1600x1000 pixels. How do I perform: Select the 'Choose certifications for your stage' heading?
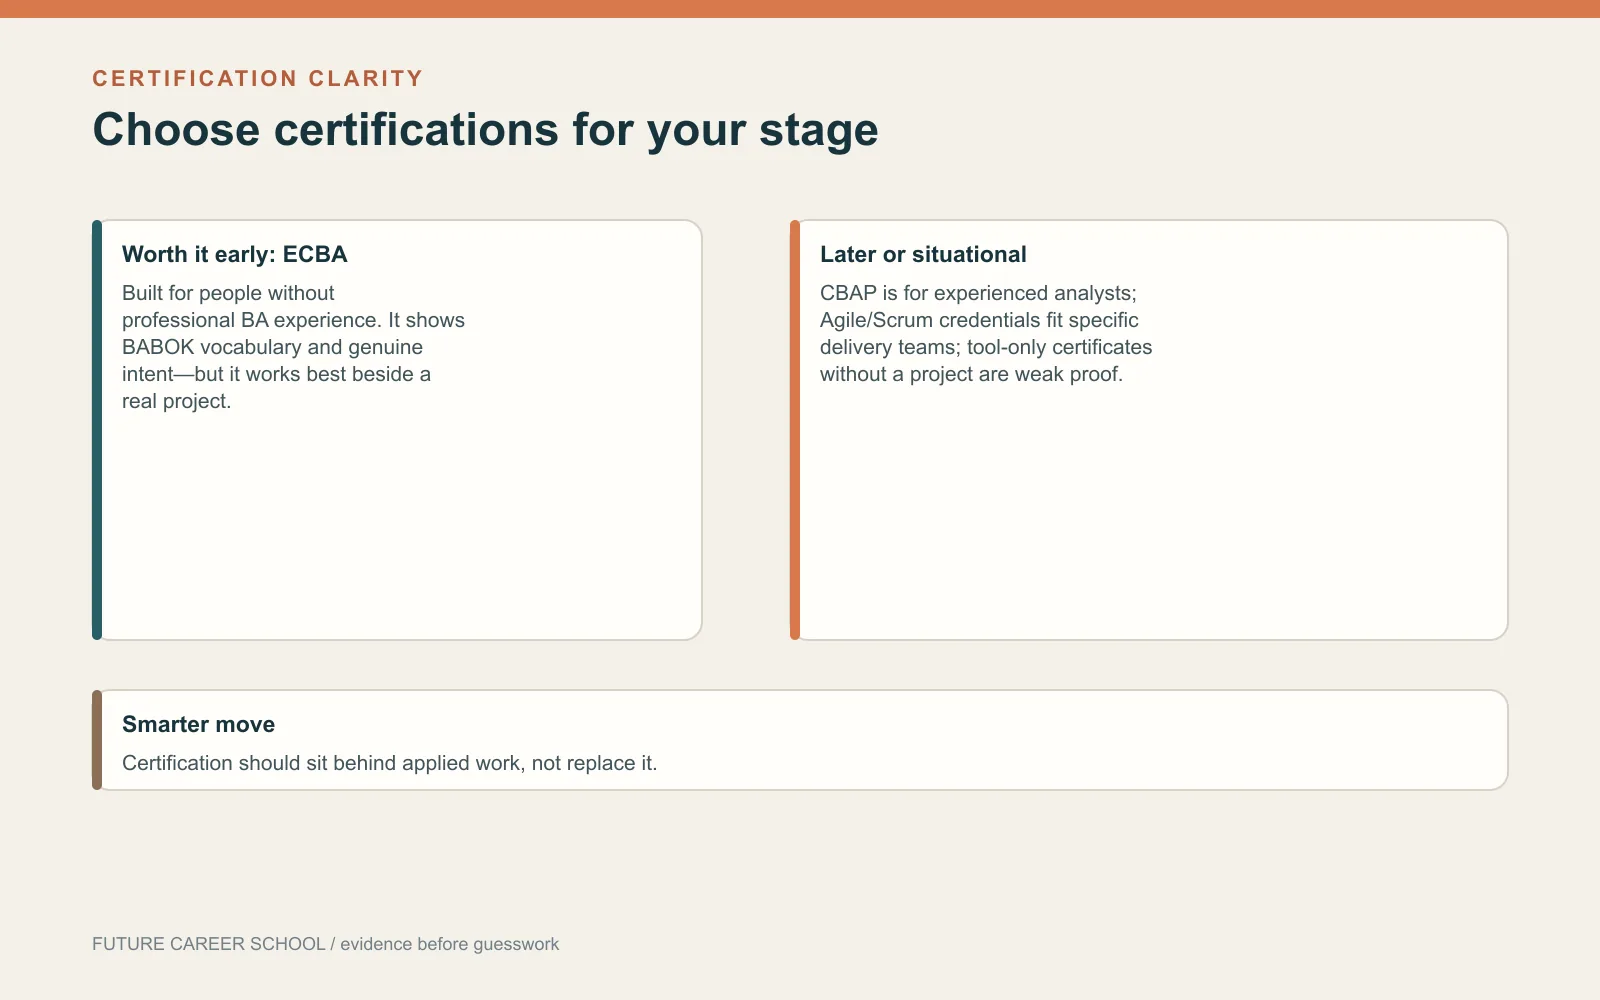click(485, 130)
